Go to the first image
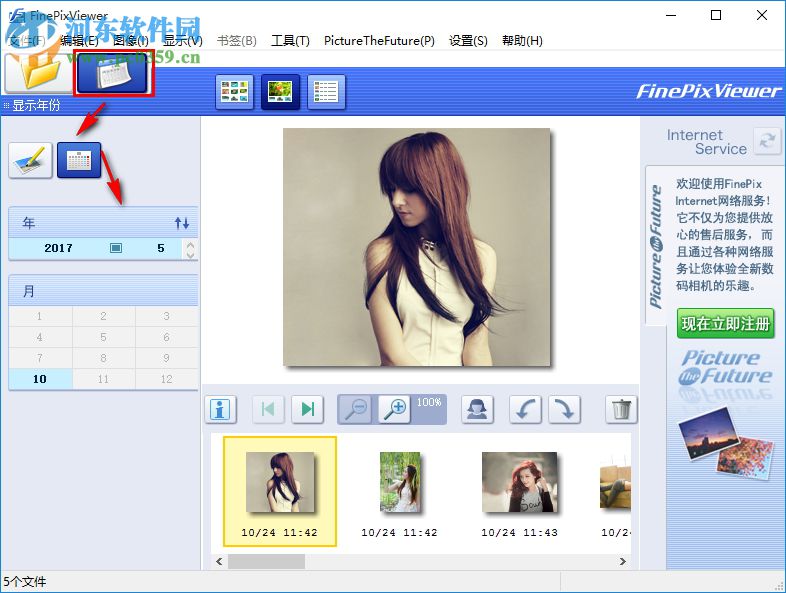 click(268, 410)
